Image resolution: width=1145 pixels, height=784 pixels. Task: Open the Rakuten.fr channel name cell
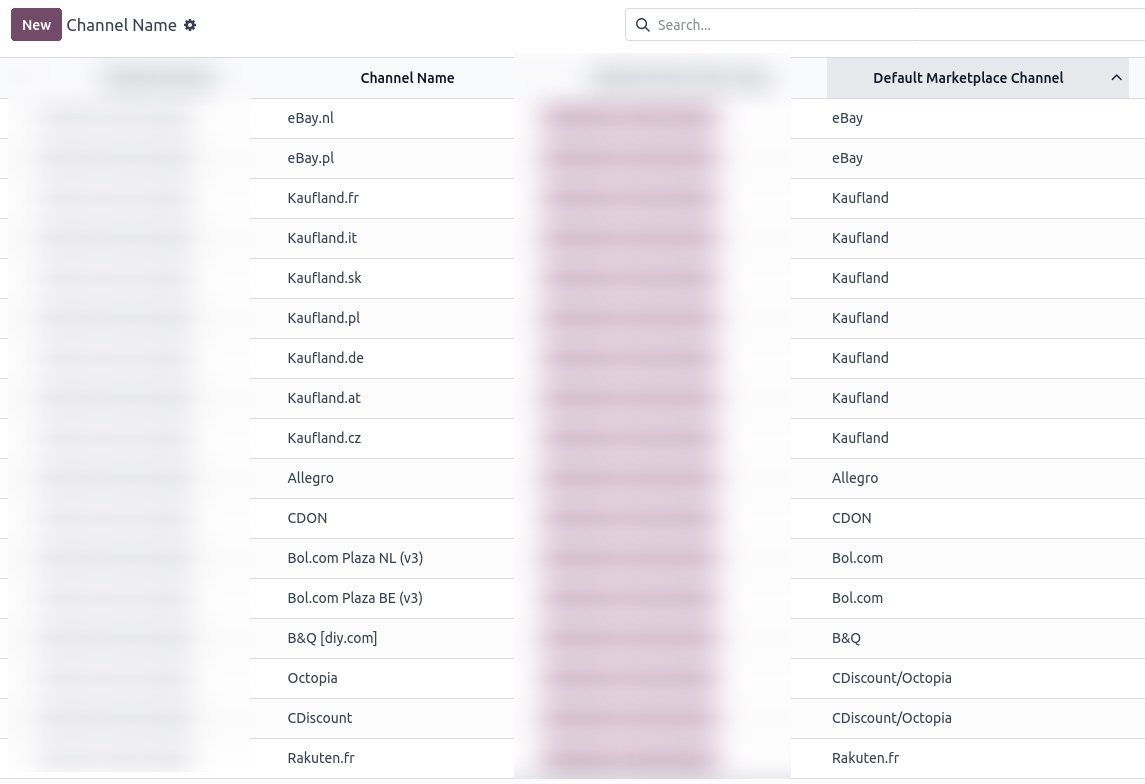pos(321,758)
